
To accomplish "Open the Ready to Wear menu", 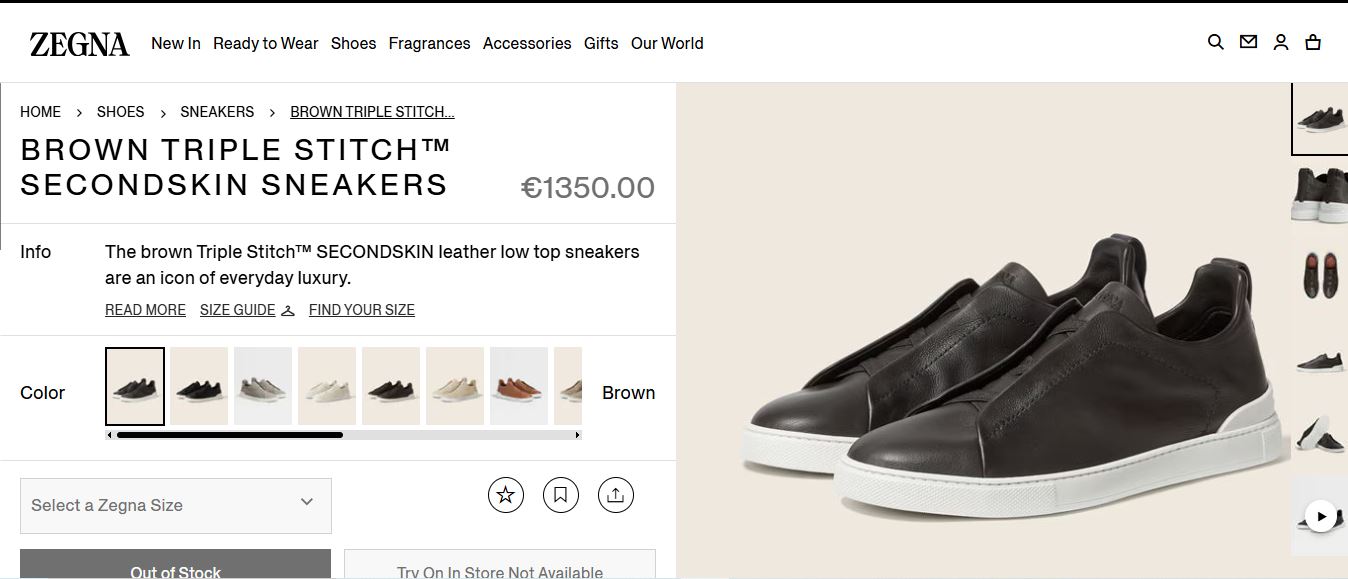I will (x=265, y=43).
